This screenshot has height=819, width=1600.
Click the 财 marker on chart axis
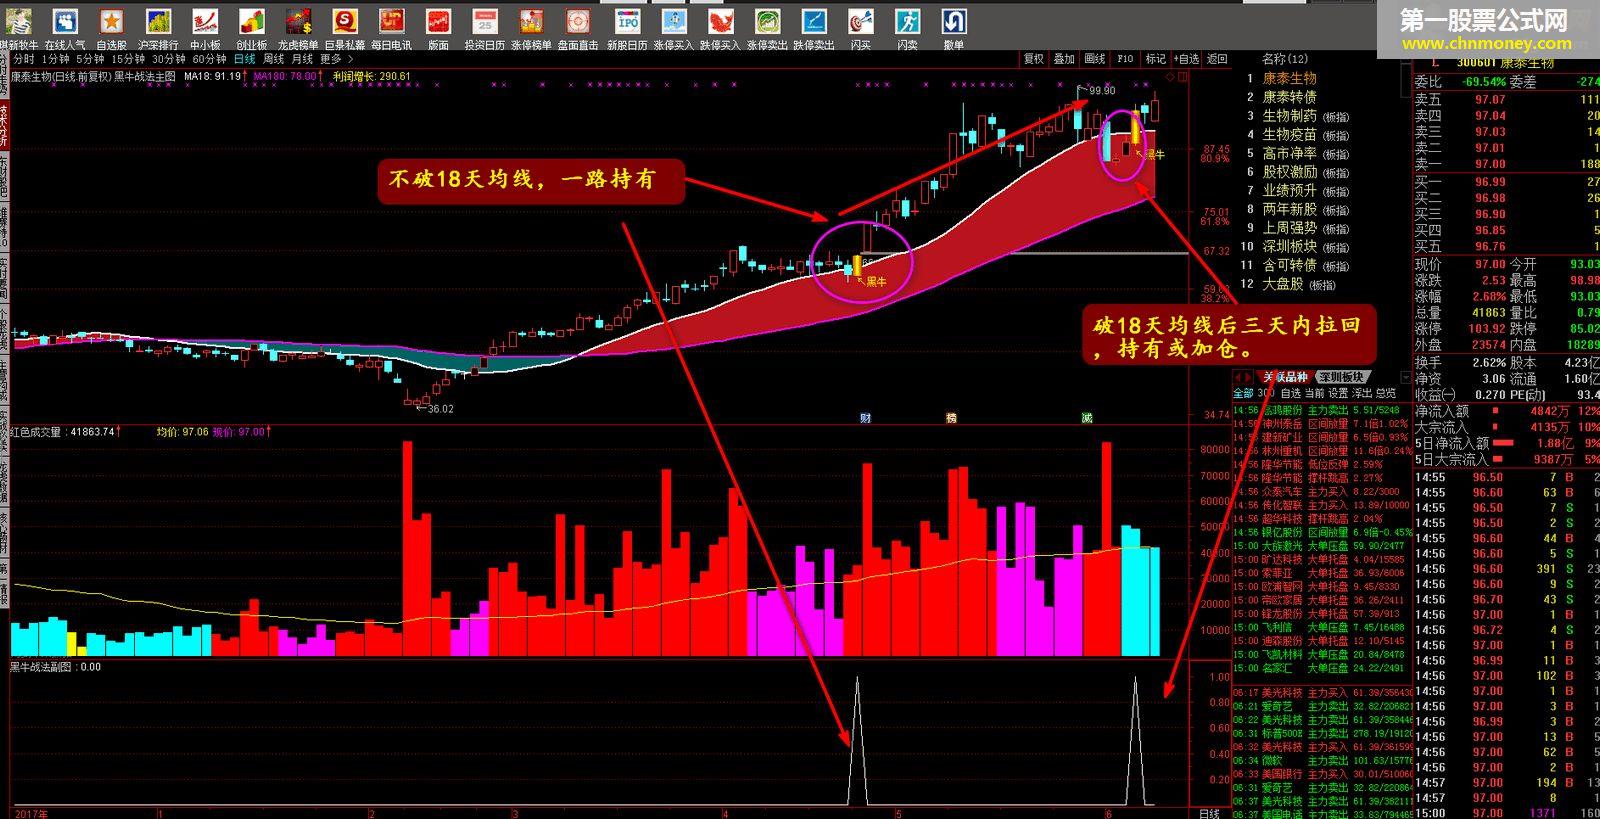tap(866, 418)
